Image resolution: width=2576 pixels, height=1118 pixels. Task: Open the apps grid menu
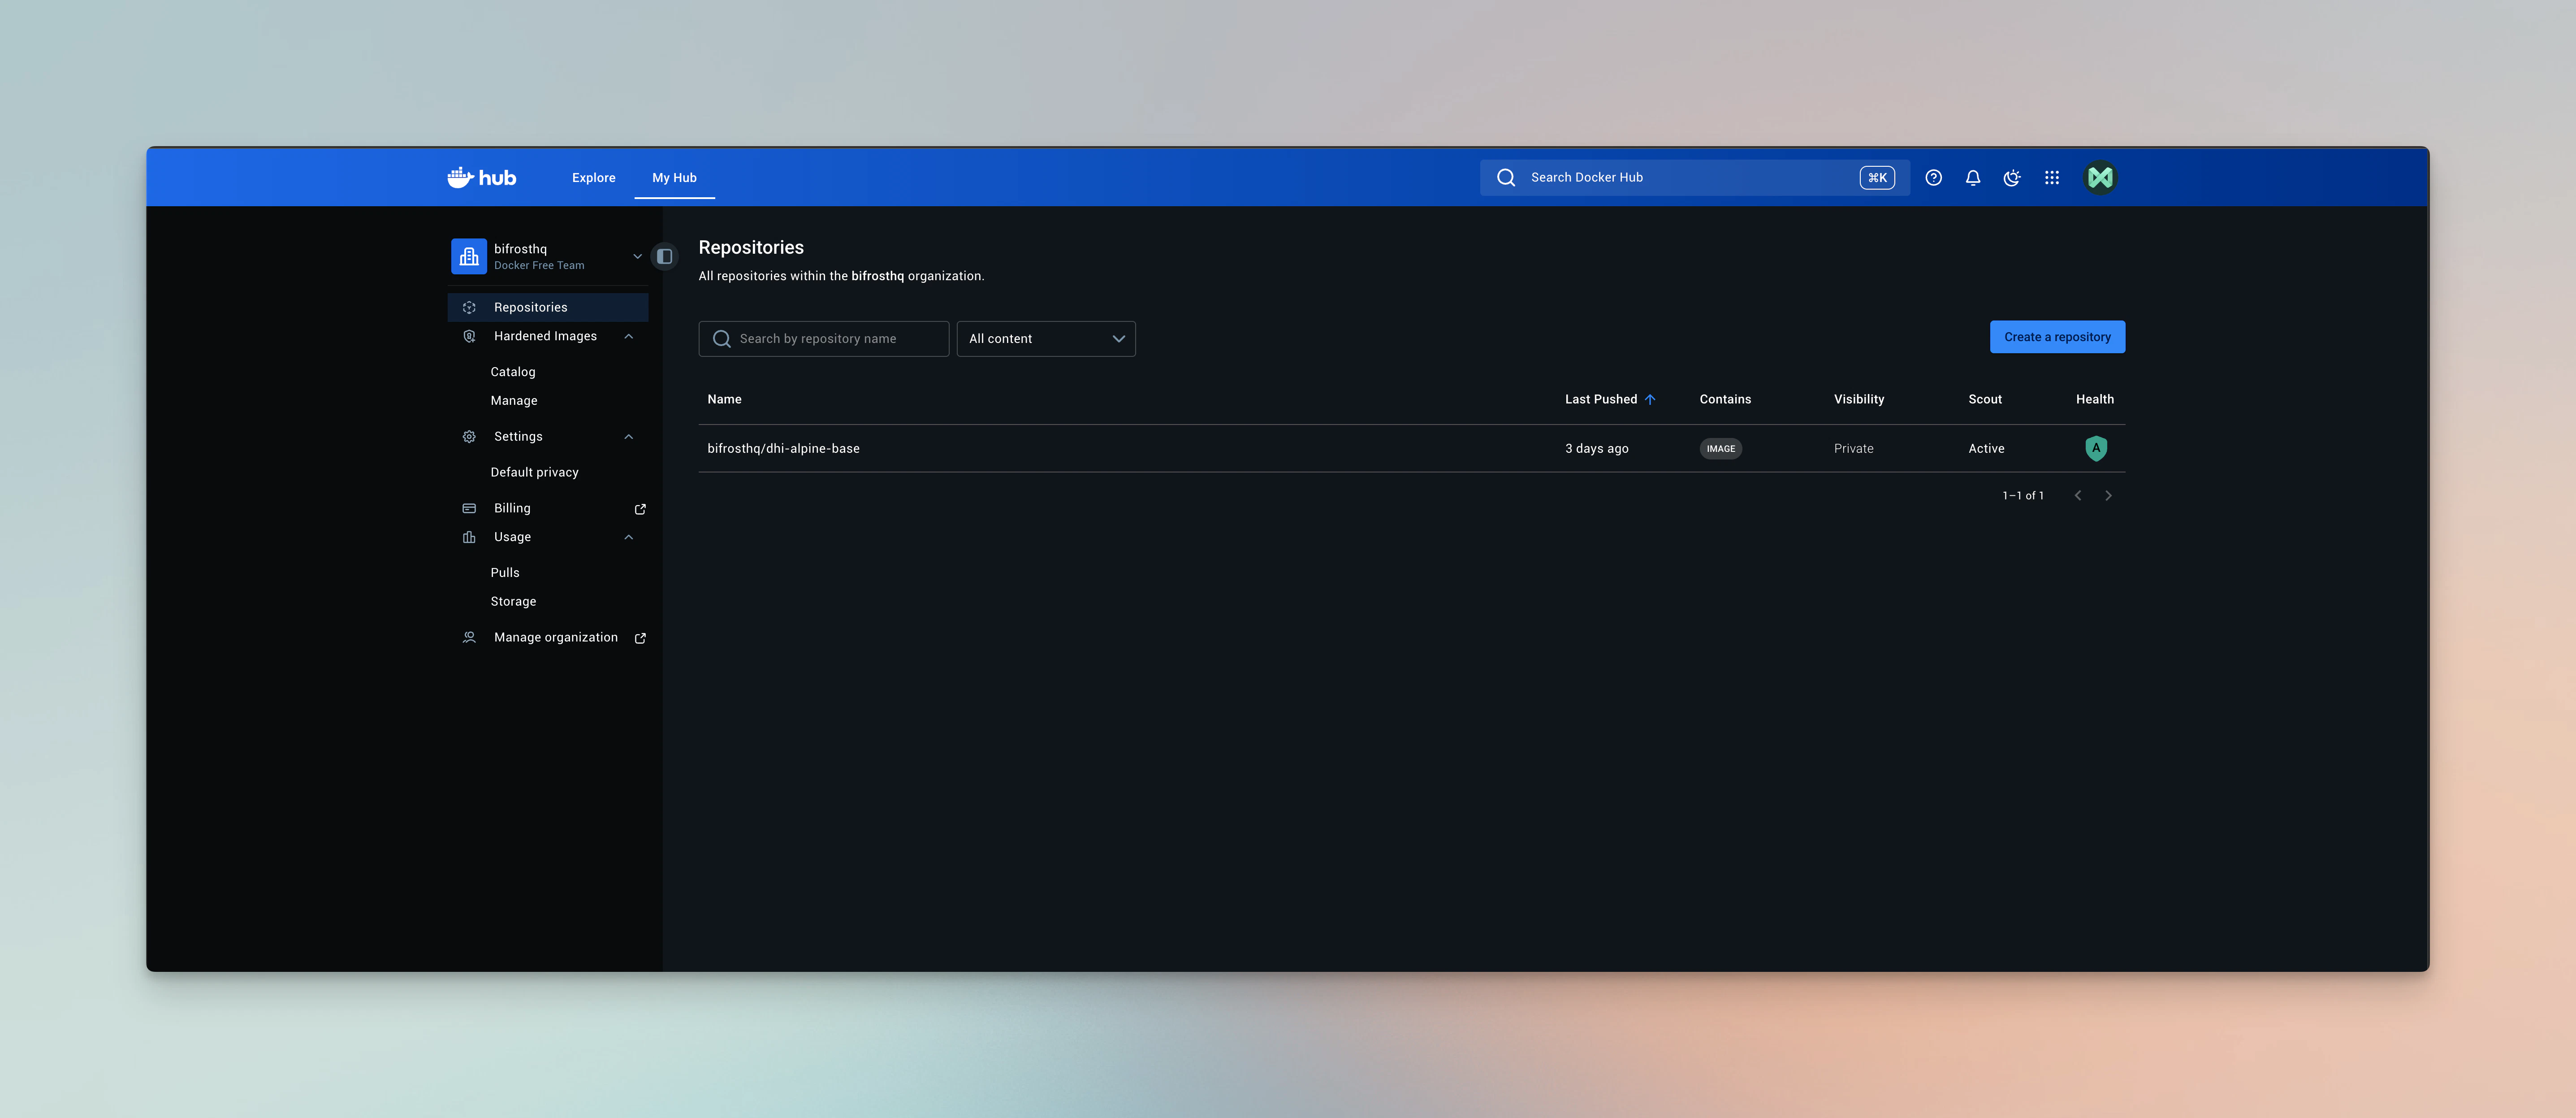tap(2052, 177)
